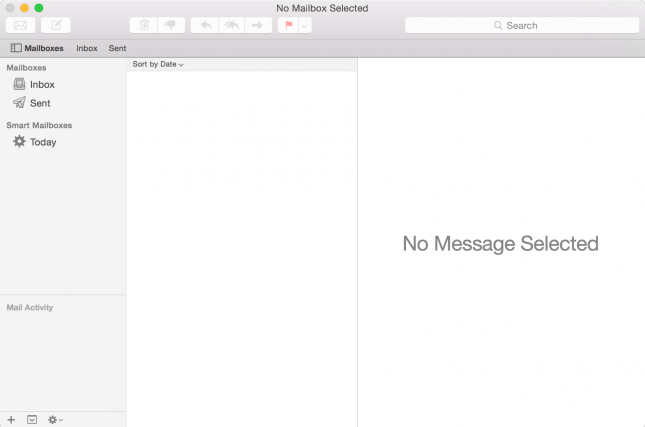The width and height of the screenshot is (645, 427).
Task: Open the Sort by Date dropdown
Action: (158, 64)
